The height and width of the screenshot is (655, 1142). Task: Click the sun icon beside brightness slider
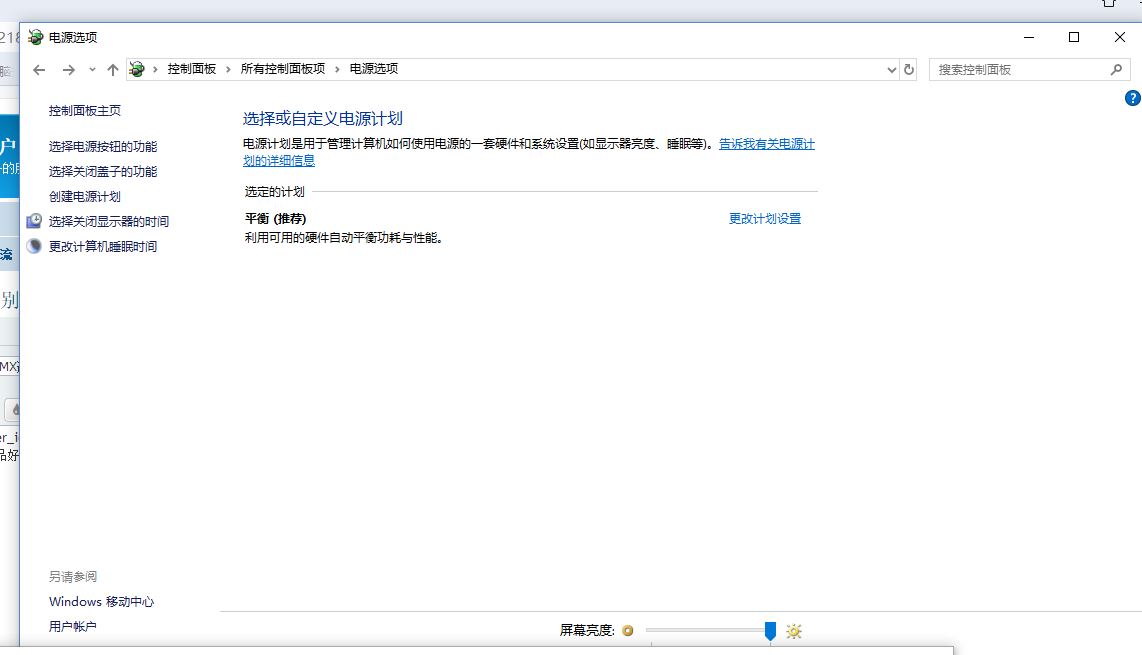tap(794, 631)
